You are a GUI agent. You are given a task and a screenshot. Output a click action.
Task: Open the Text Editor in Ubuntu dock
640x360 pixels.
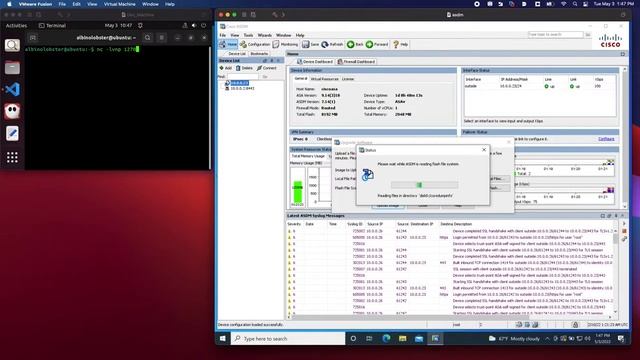click(12, 133)
